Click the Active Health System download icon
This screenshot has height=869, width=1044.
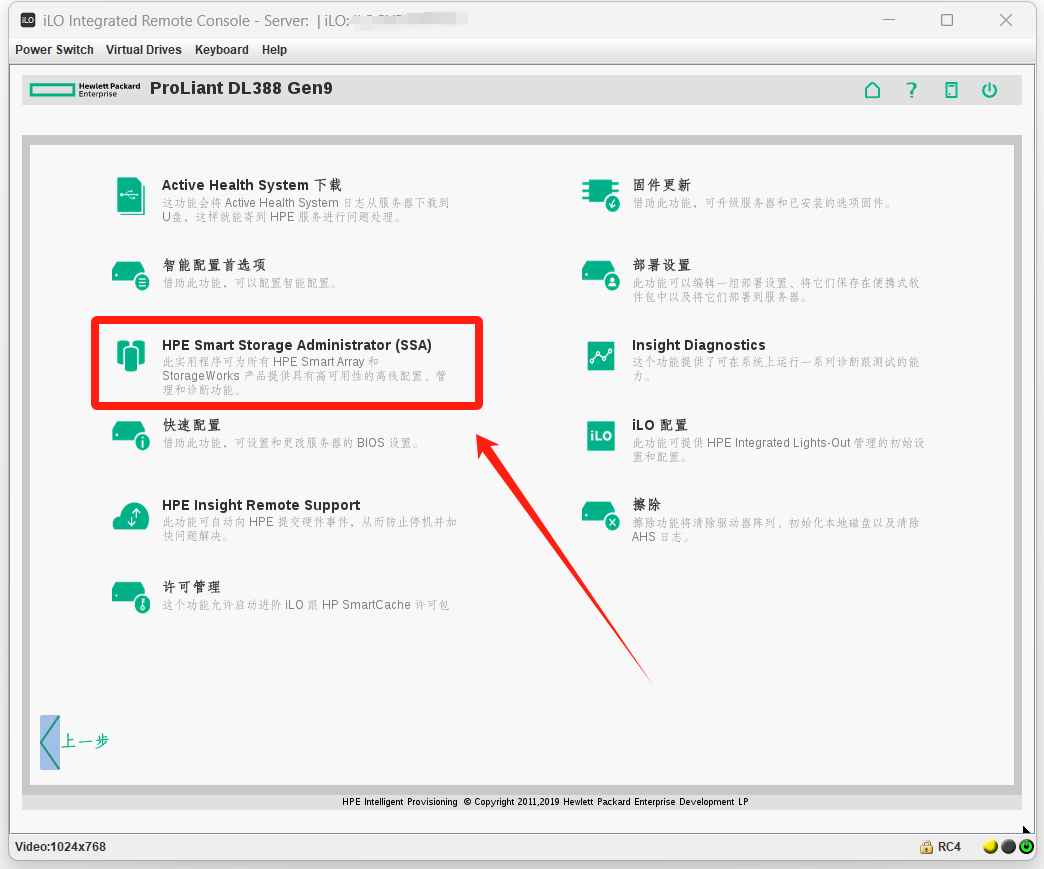(131, 195)
